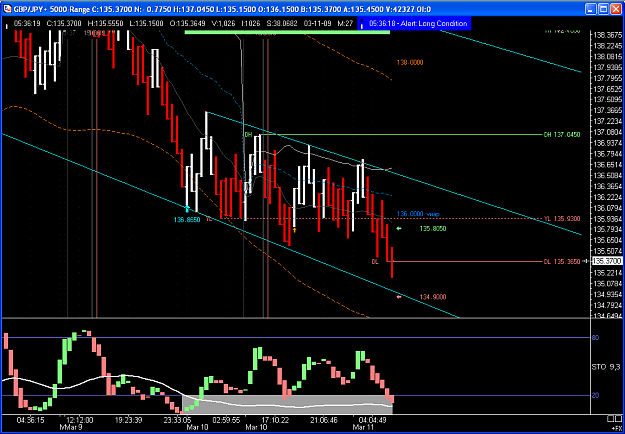Click 'M:27' in the info bar
The height and width of the screenshot is (434, 625).
click(x=345, y=24)
